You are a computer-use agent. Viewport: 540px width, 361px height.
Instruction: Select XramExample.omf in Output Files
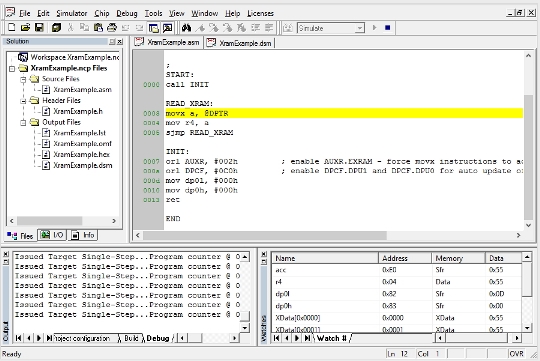82,144
